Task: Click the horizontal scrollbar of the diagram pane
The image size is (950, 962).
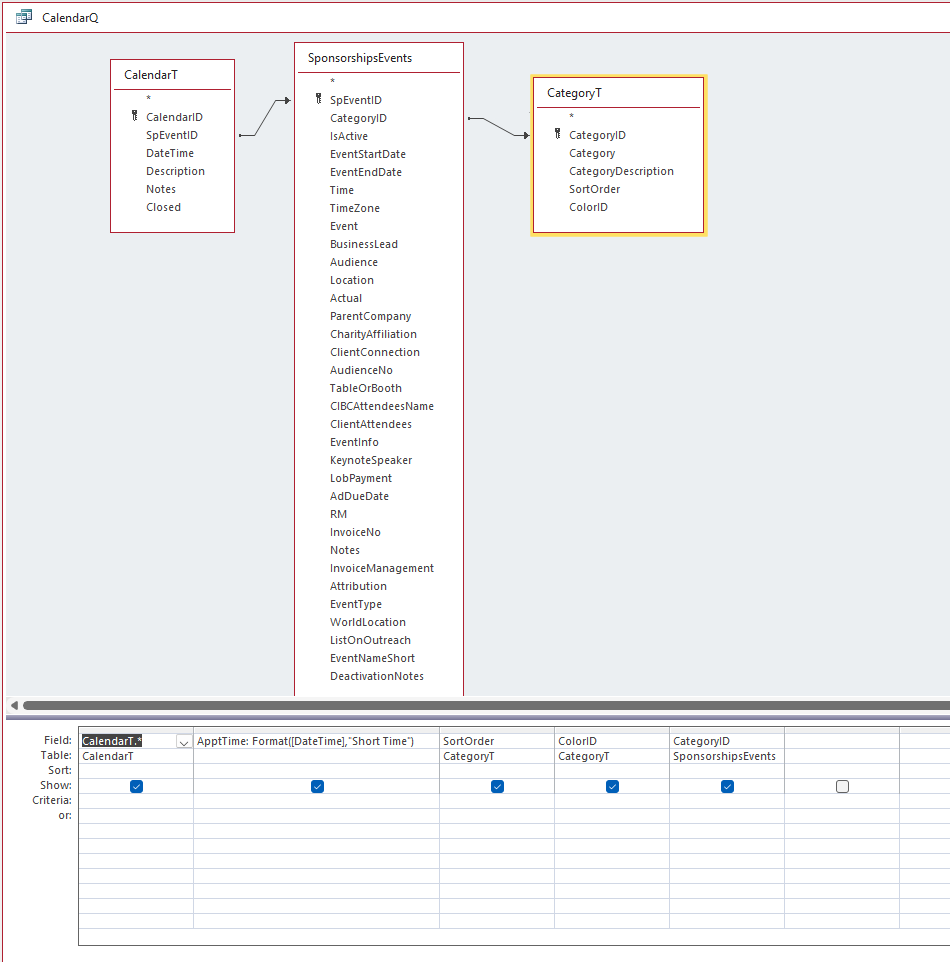Action: tap(480, 705)
